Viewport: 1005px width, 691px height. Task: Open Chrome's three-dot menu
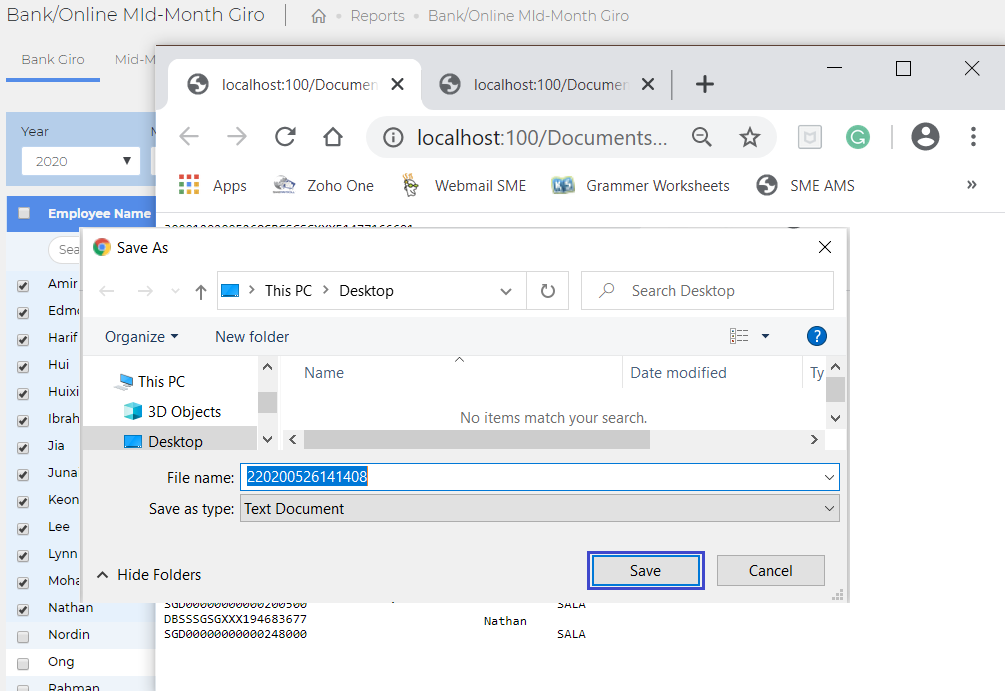coord(973,137)
